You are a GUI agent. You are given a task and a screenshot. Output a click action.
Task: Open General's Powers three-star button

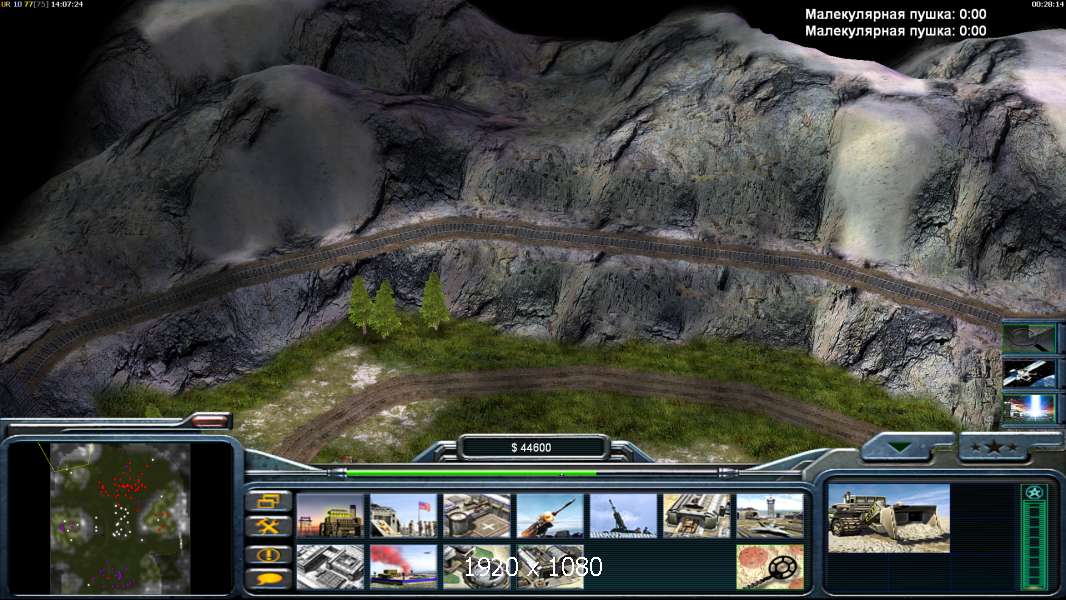(x=994, y=448)
